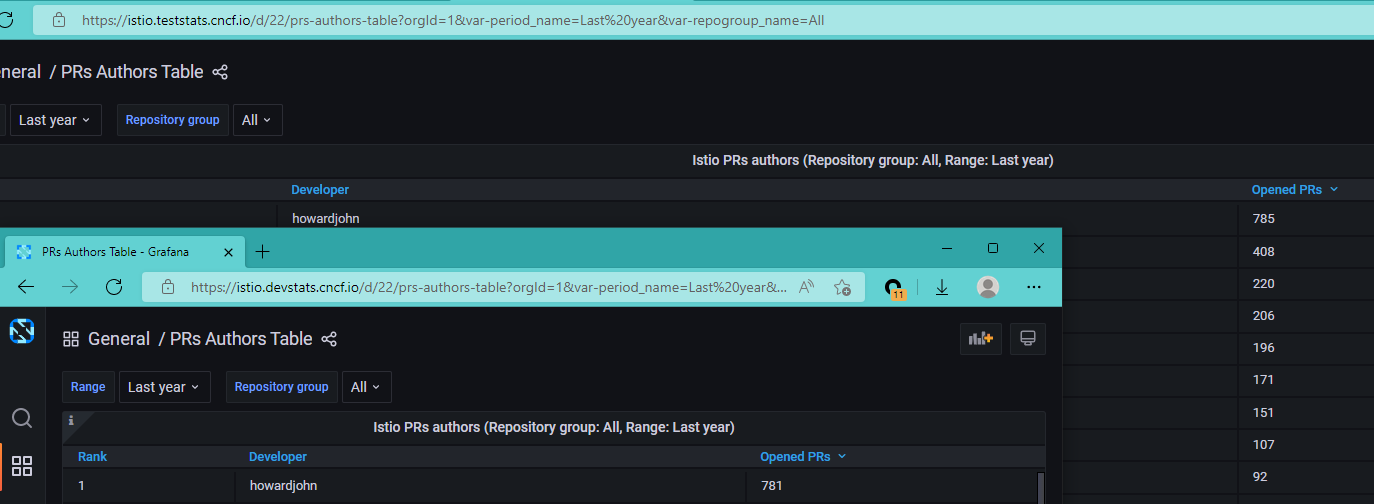This screenshot has height=504, width=1374.
Task: Open the browser settings and more menu
Action: pyautogui.click(x=1035, y=287)
